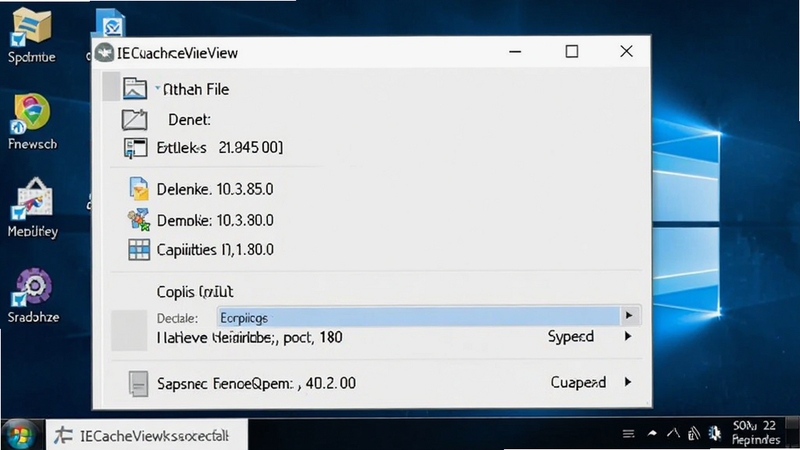Show hidden tray icons caret
This screenshot has height=450, width=800.
(x=673, y=434)
